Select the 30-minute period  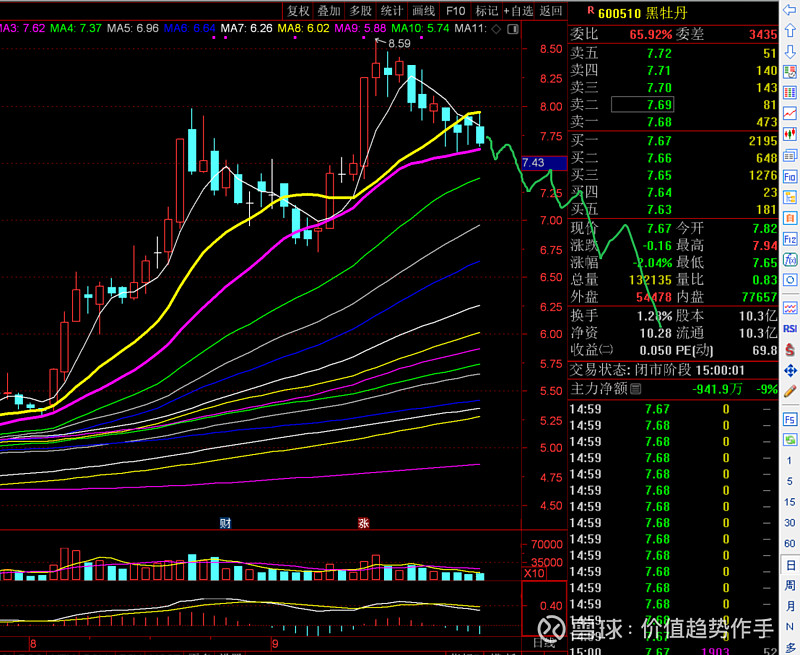click(790, 522)
